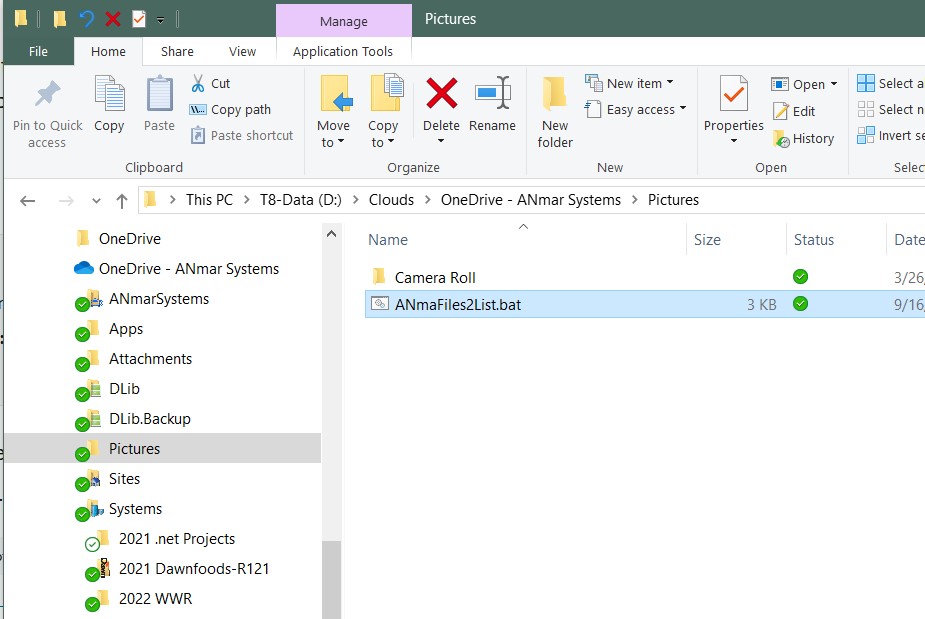Click the red Delete icon
Viewport: 925px width, 619px height.
pyautogui.click(x=441, y=95)
